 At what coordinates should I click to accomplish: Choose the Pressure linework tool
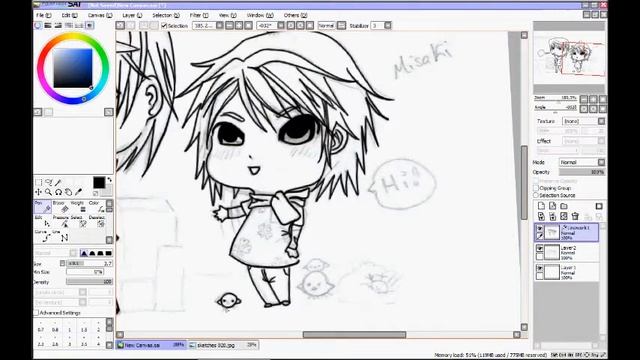[x=60, y=222]
